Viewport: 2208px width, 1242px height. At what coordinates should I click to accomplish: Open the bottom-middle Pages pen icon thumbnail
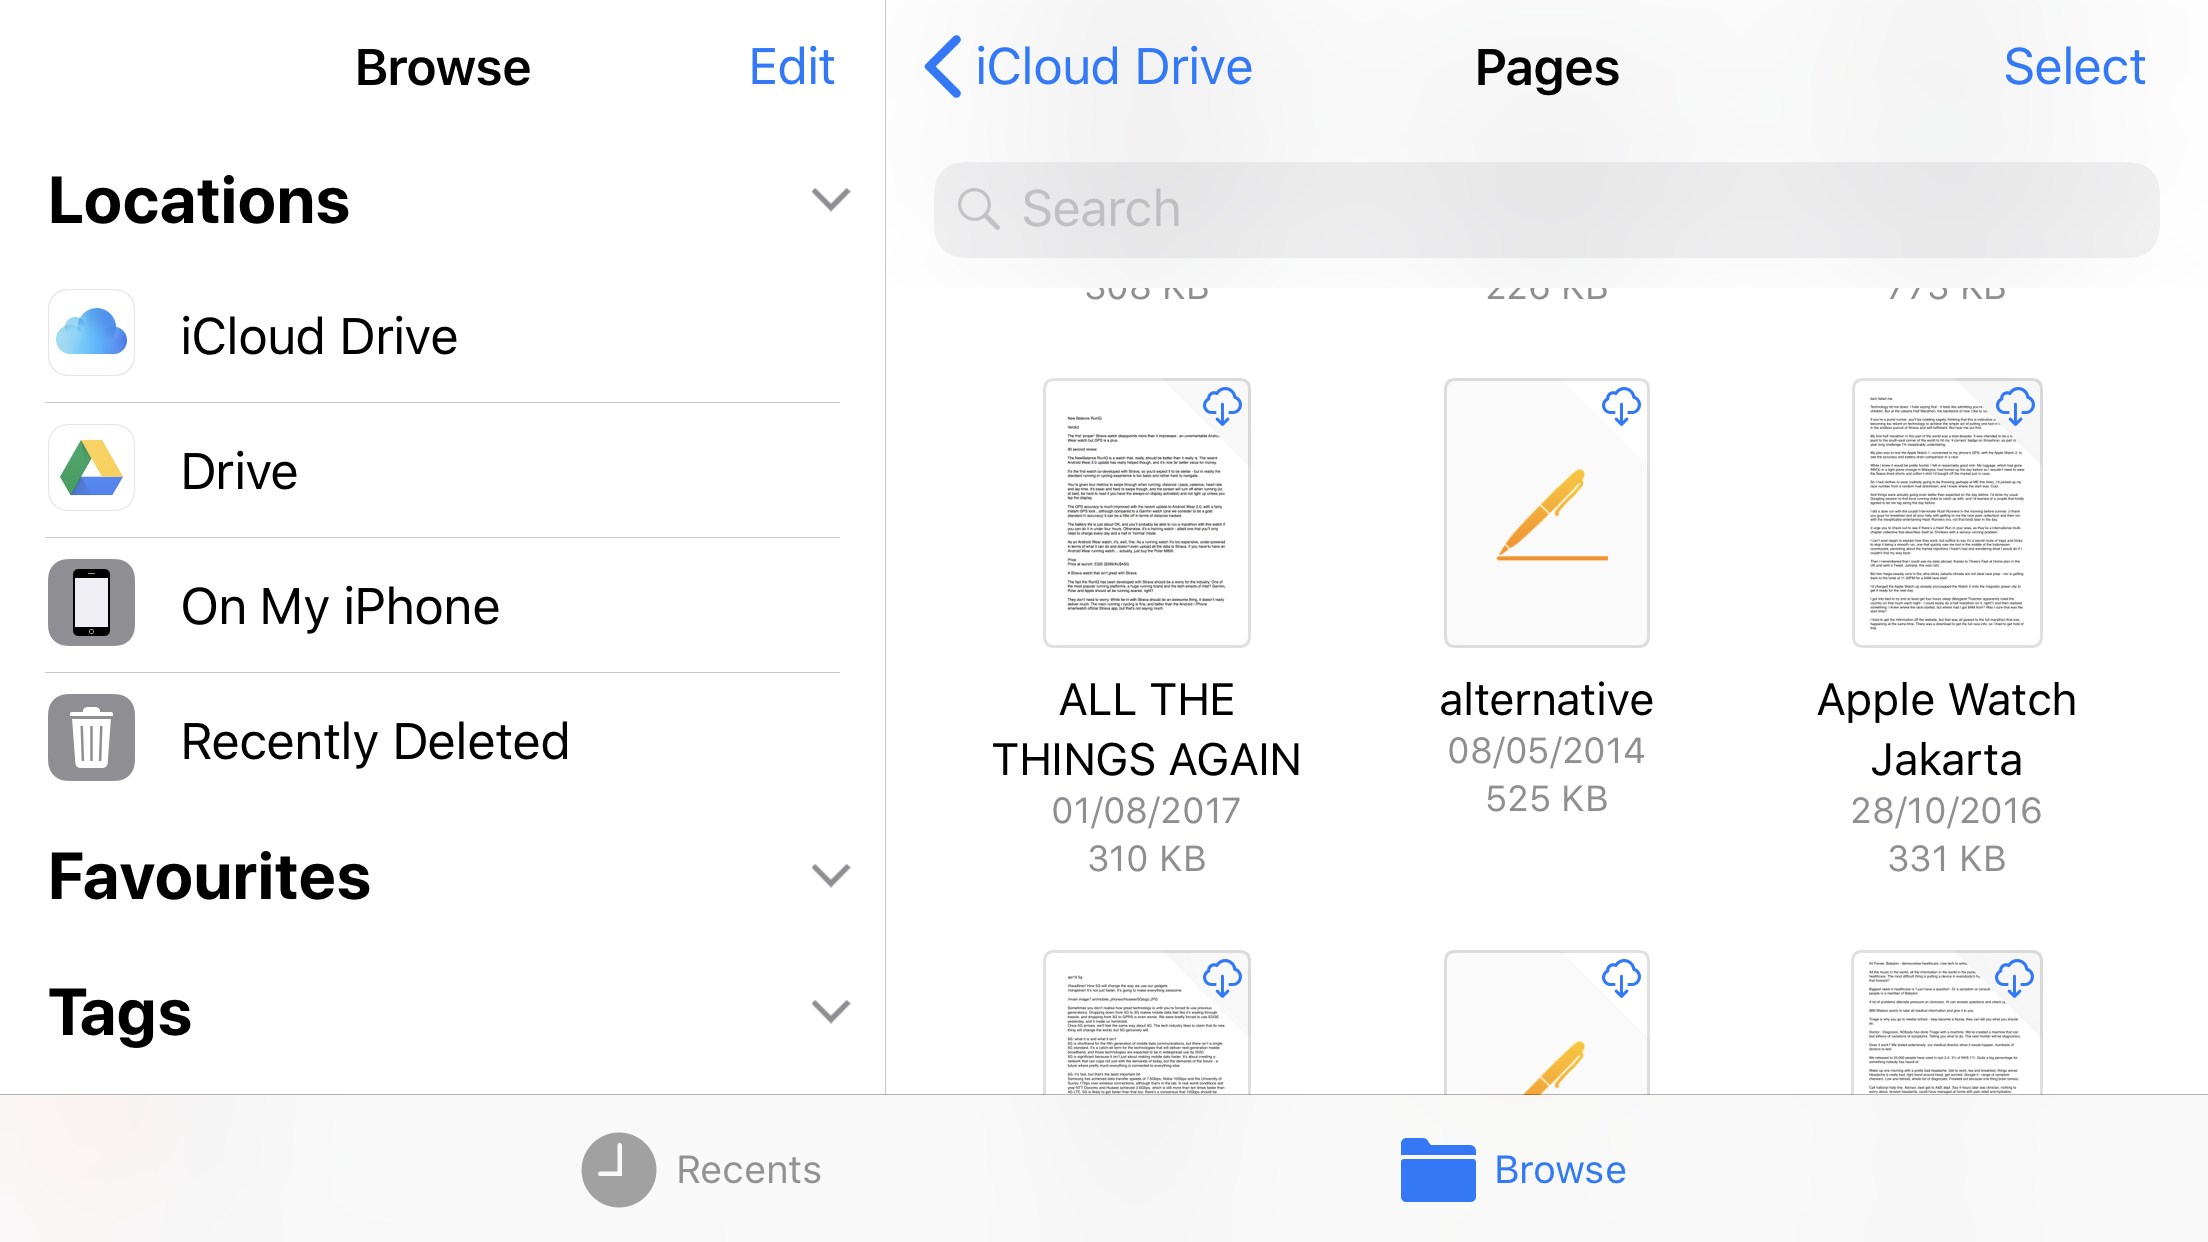click(x=1546, y=1021)
